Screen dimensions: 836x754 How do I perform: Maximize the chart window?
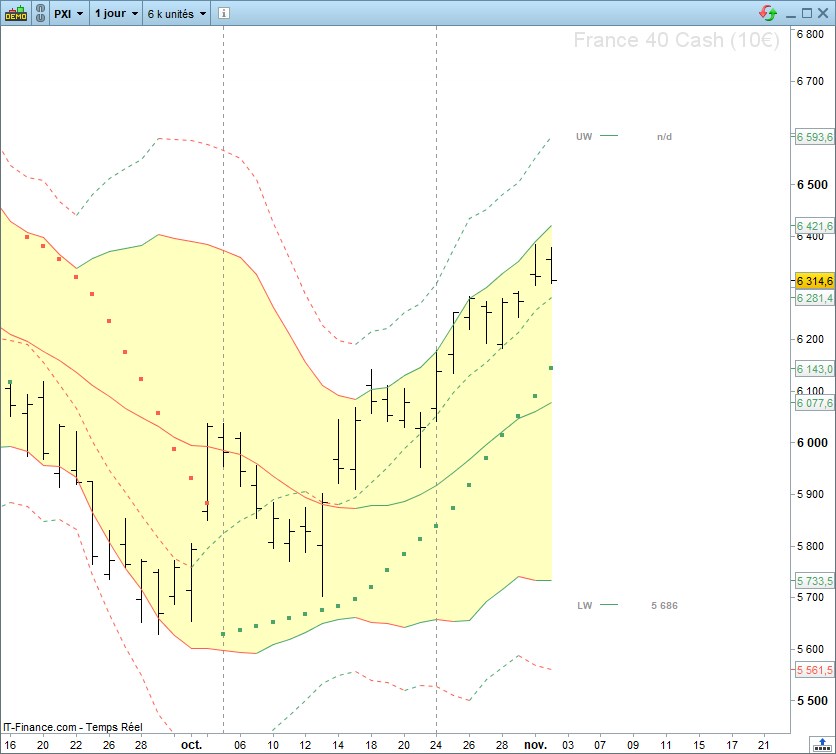point(807,13)
